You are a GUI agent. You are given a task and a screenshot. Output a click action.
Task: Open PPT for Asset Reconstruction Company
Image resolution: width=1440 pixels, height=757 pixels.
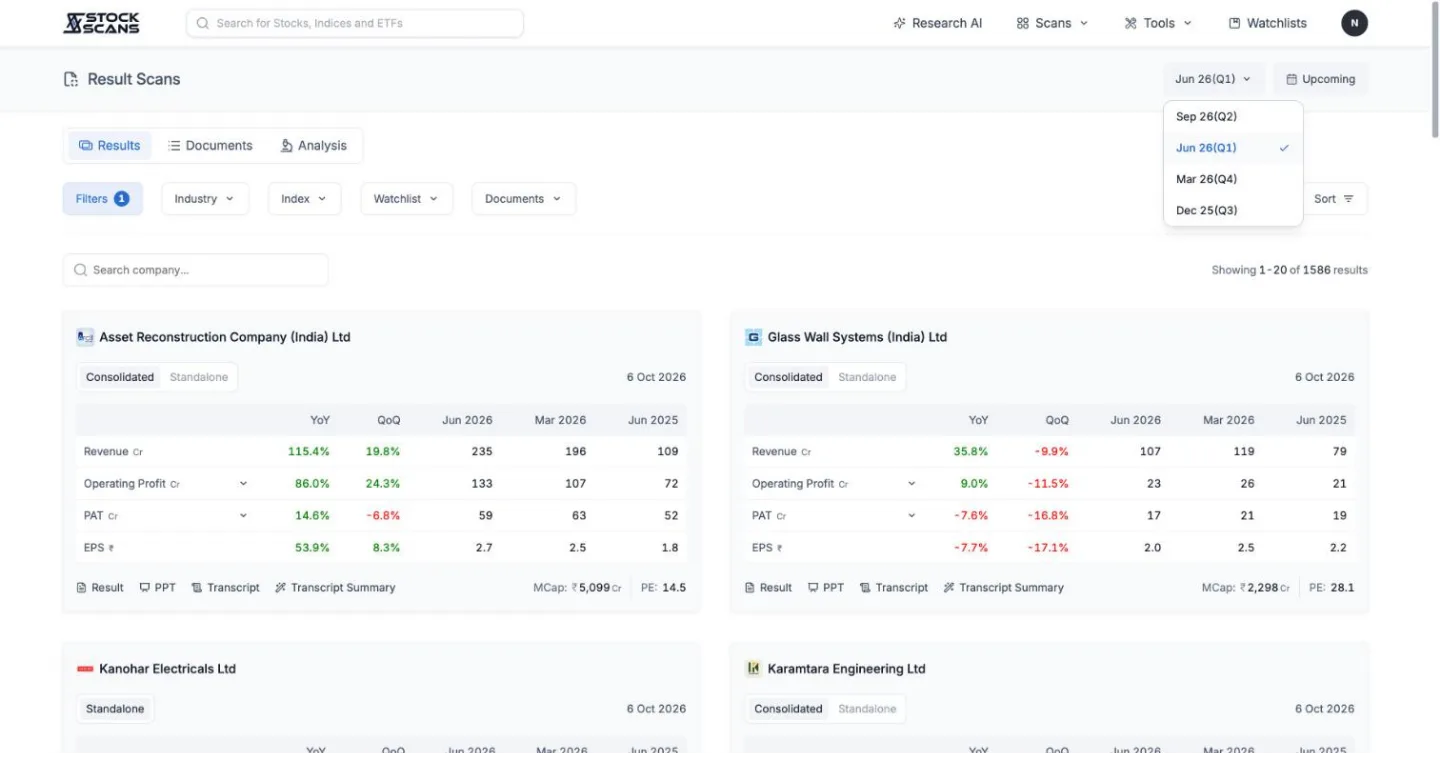157,588
